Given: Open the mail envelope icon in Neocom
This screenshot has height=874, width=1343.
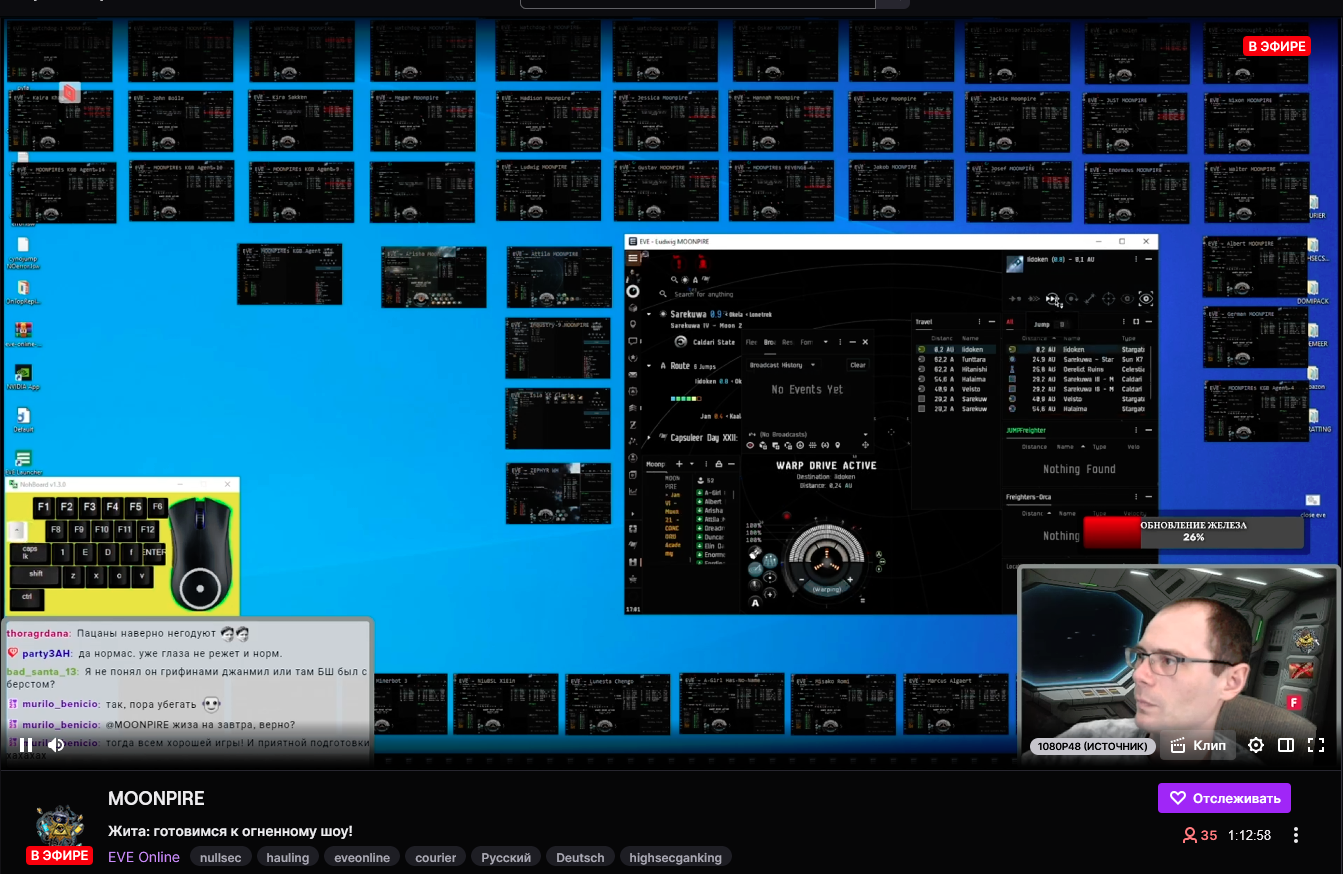Looking at the screenshot, I should (633, 375).
